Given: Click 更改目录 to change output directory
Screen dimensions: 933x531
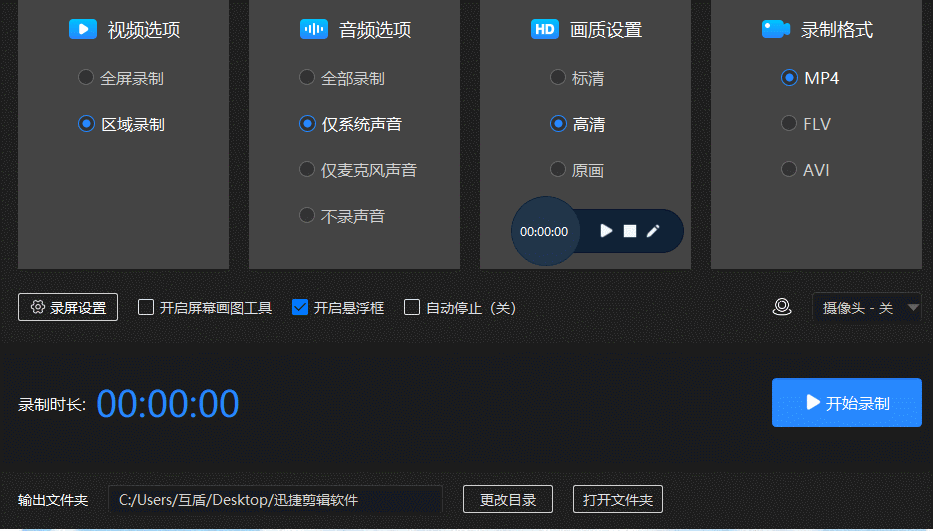Looking at the screenshot, I should click(508, 499).
